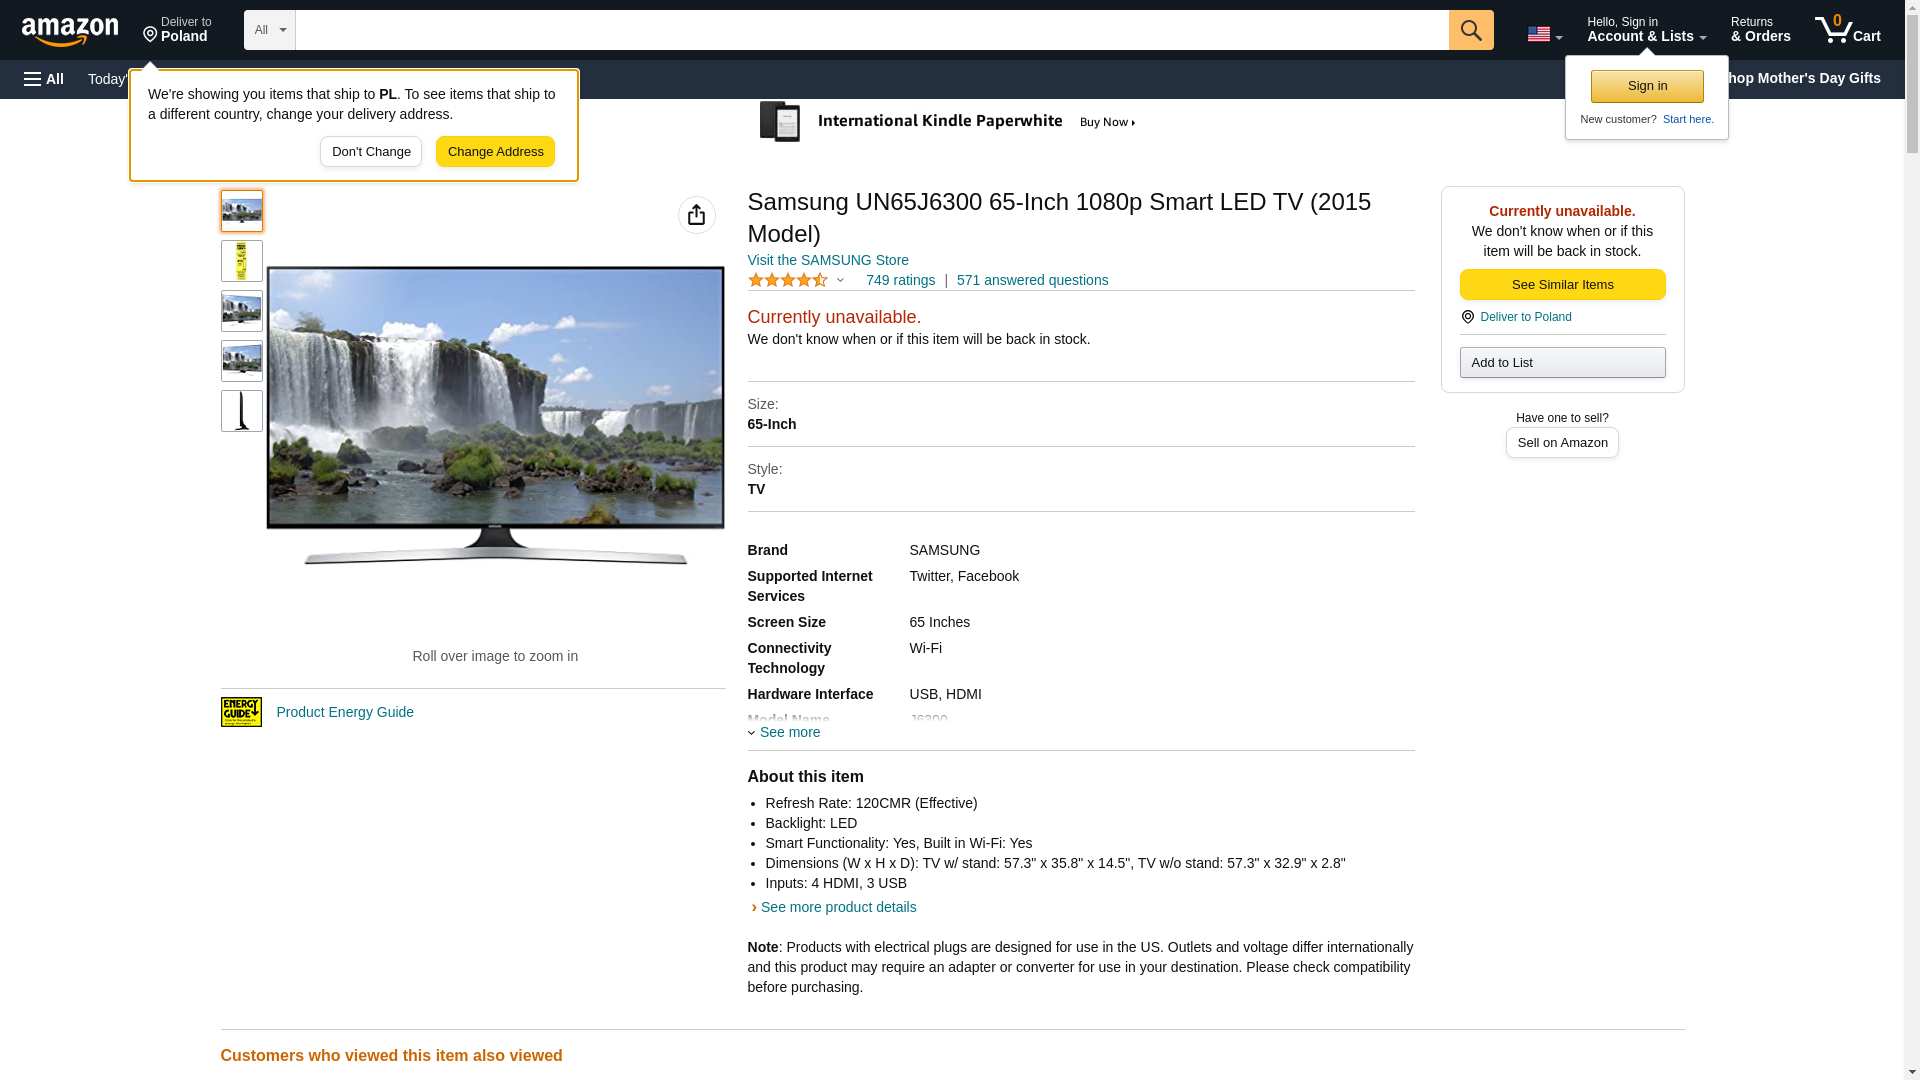The width and height of the screenshot is (1920, 1080).
Task: Select the TV stand side-view thumbnail
Action: click(241, 411)
